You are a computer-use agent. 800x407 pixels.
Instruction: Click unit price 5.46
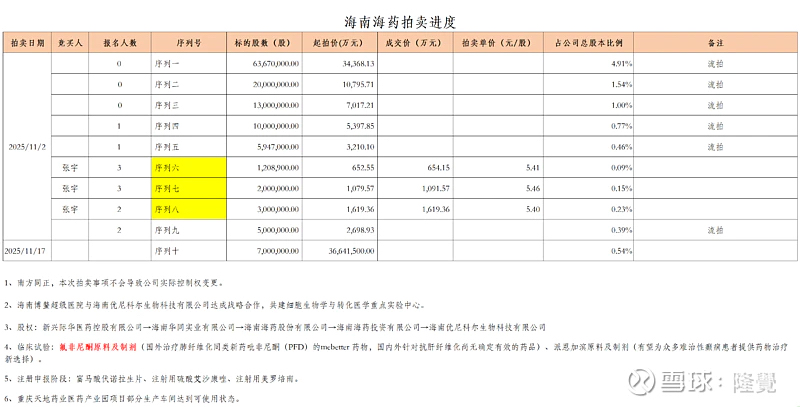pyautogui.click(x=534, y=189)
